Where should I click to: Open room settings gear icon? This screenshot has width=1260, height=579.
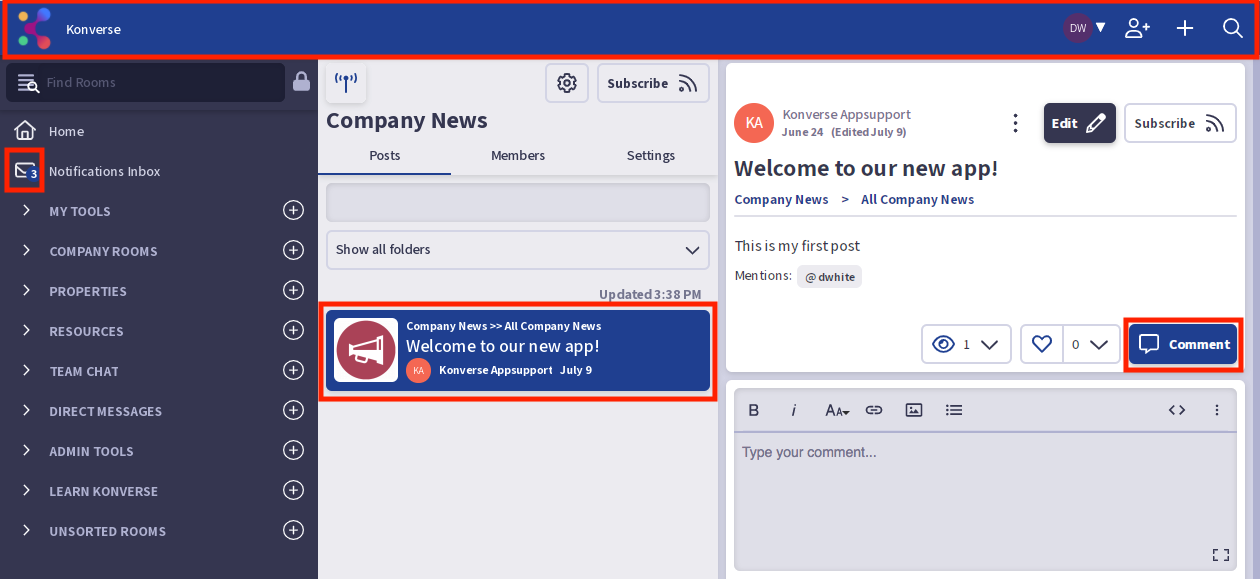coord(567,83)
